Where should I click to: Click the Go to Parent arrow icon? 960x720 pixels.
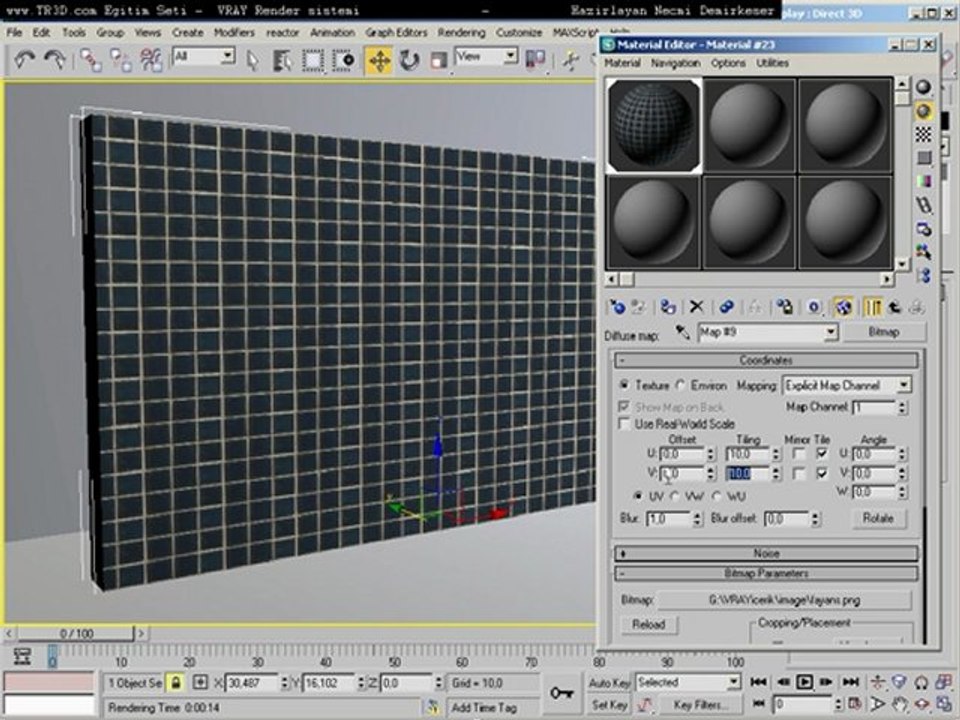tap(894, 307)
